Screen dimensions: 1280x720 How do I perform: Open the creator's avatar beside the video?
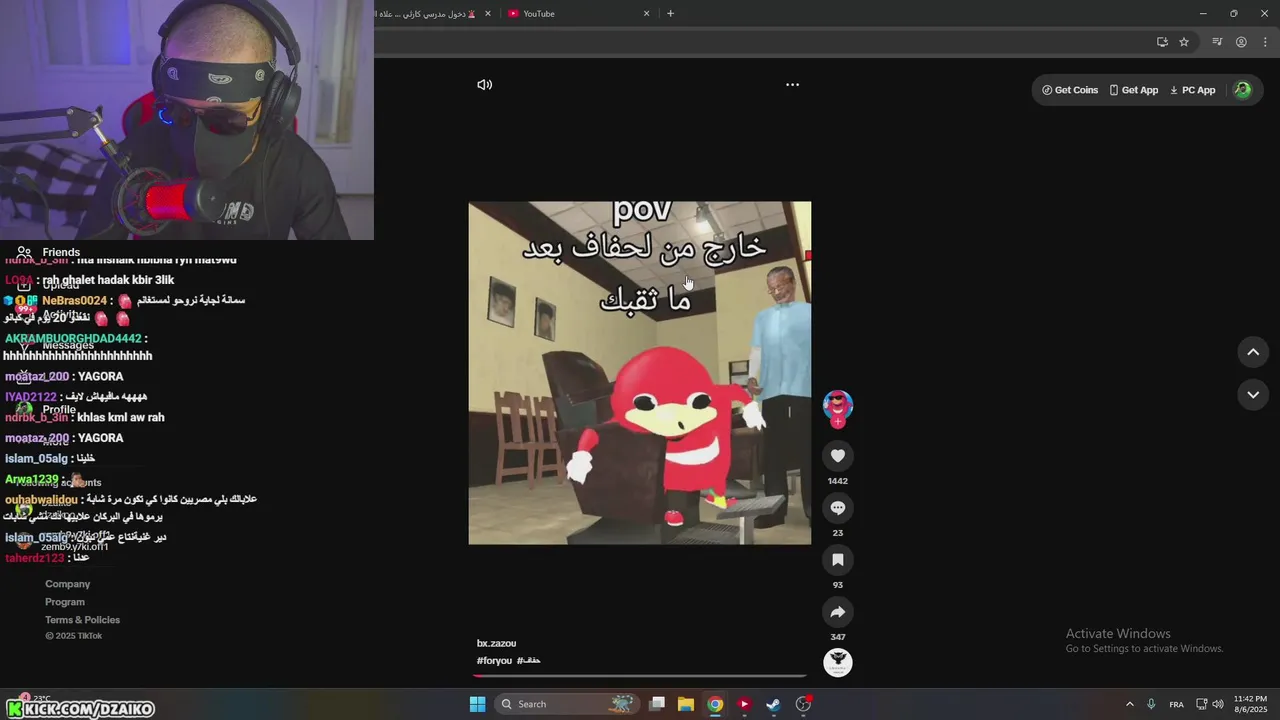[838, 405]
